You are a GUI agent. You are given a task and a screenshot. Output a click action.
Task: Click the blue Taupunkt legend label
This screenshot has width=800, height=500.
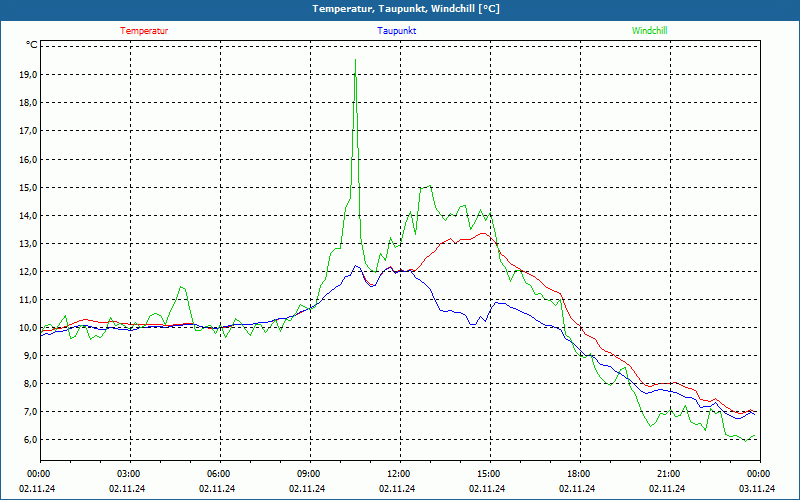click(x=397, y=31)
